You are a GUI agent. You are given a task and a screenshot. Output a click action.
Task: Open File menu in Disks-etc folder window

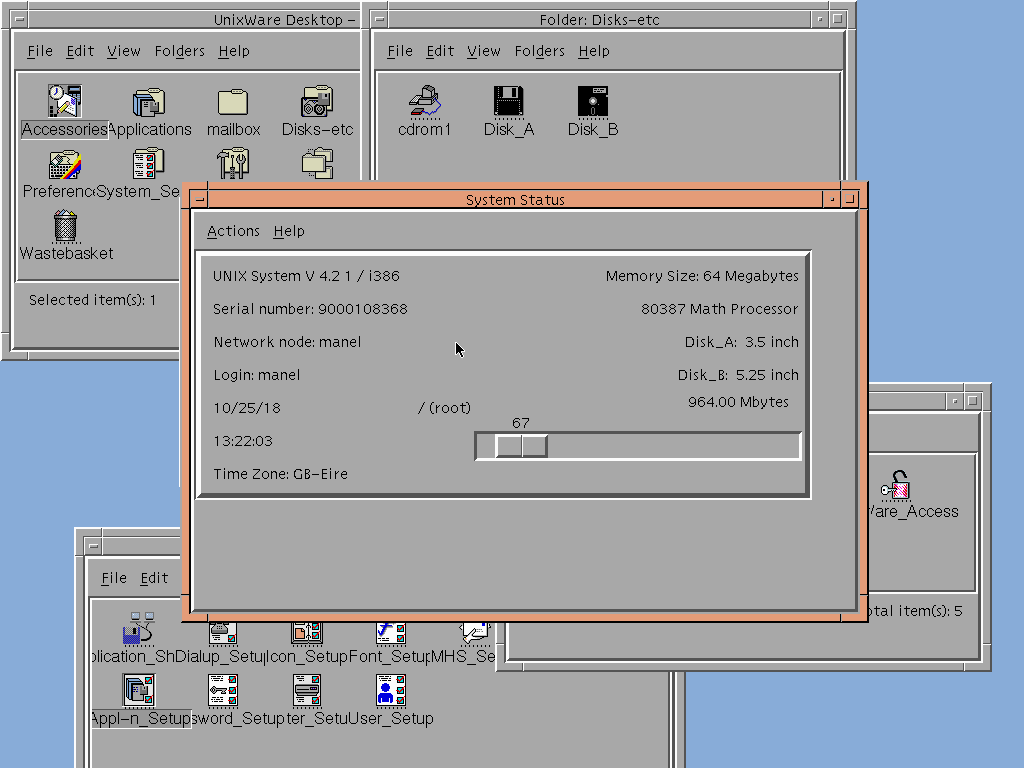[400, 51]
